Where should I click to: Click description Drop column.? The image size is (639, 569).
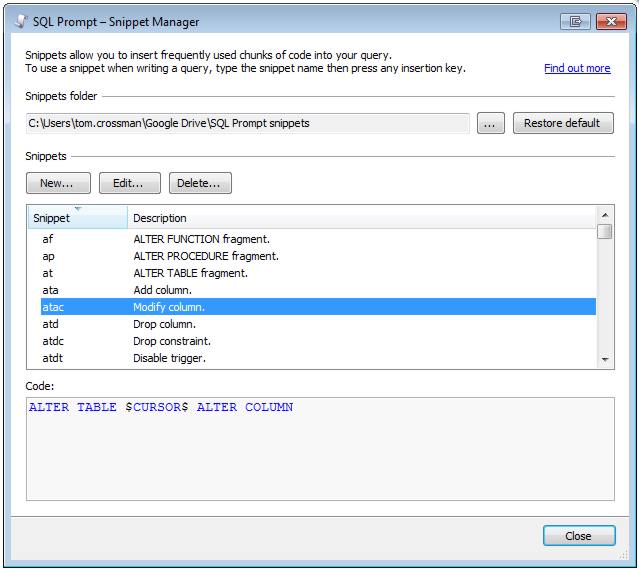point(164,324)
